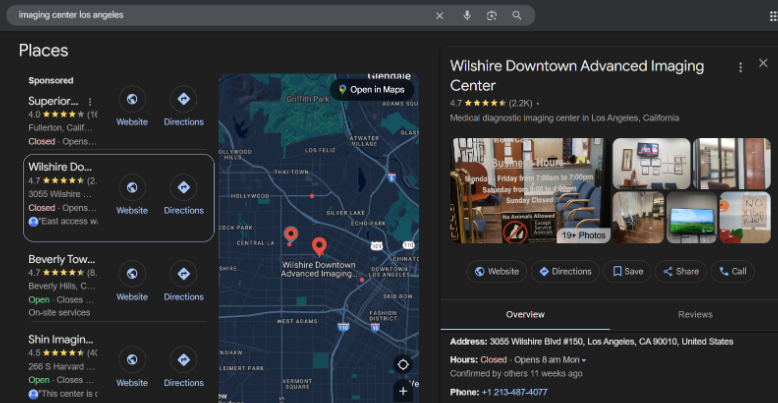View the waiting room chairs by window photo
The height and width of the screenshot is (403, 778).
point(638,217)
